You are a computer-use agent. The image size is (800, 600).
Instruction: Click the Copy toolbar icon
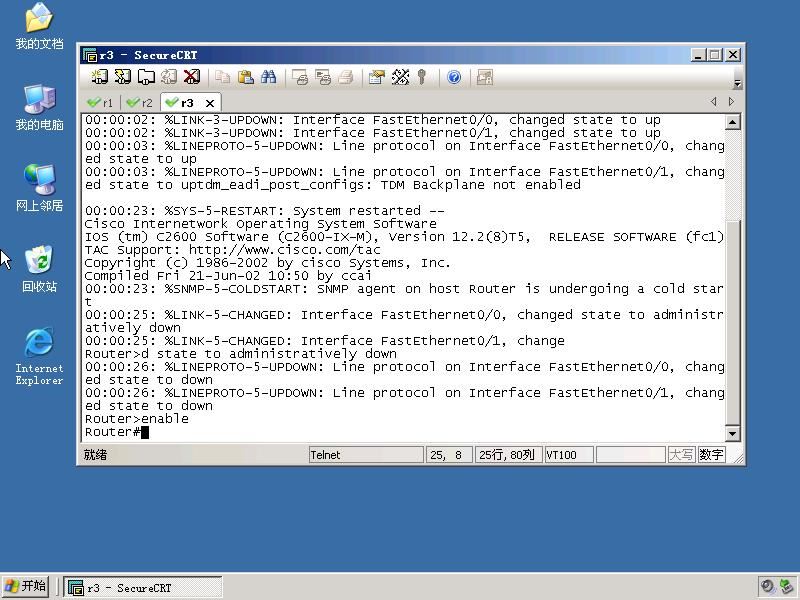coord(222,77)
